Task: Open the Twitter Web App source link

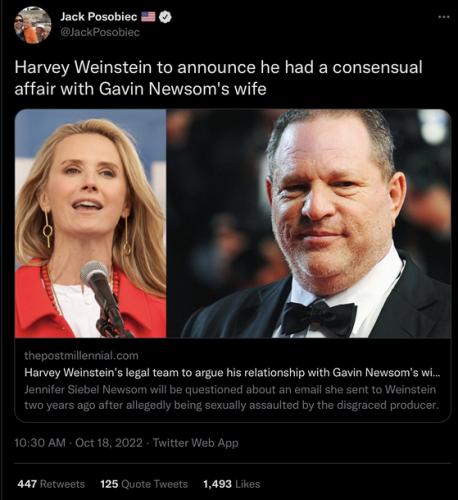Action: coord(196,443)
